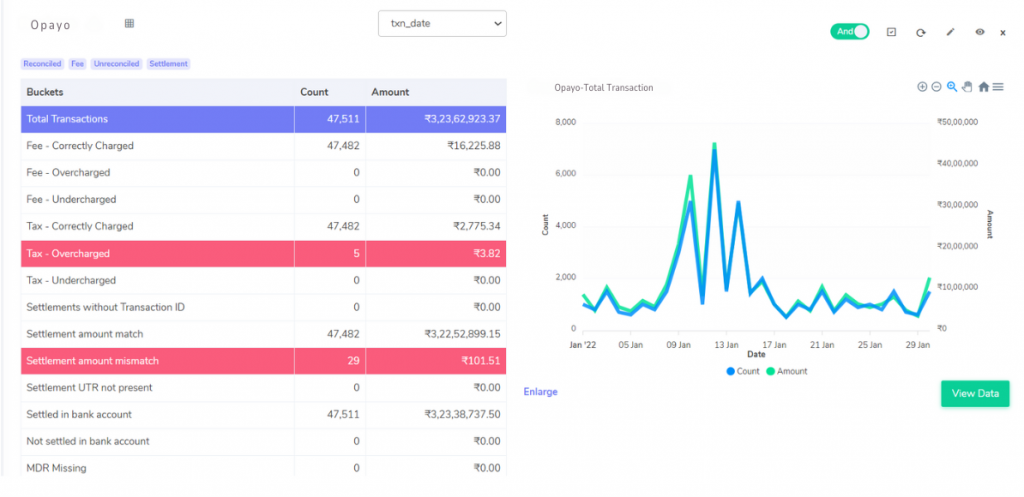Select the Tax - Overcharged row

[263, 253]
